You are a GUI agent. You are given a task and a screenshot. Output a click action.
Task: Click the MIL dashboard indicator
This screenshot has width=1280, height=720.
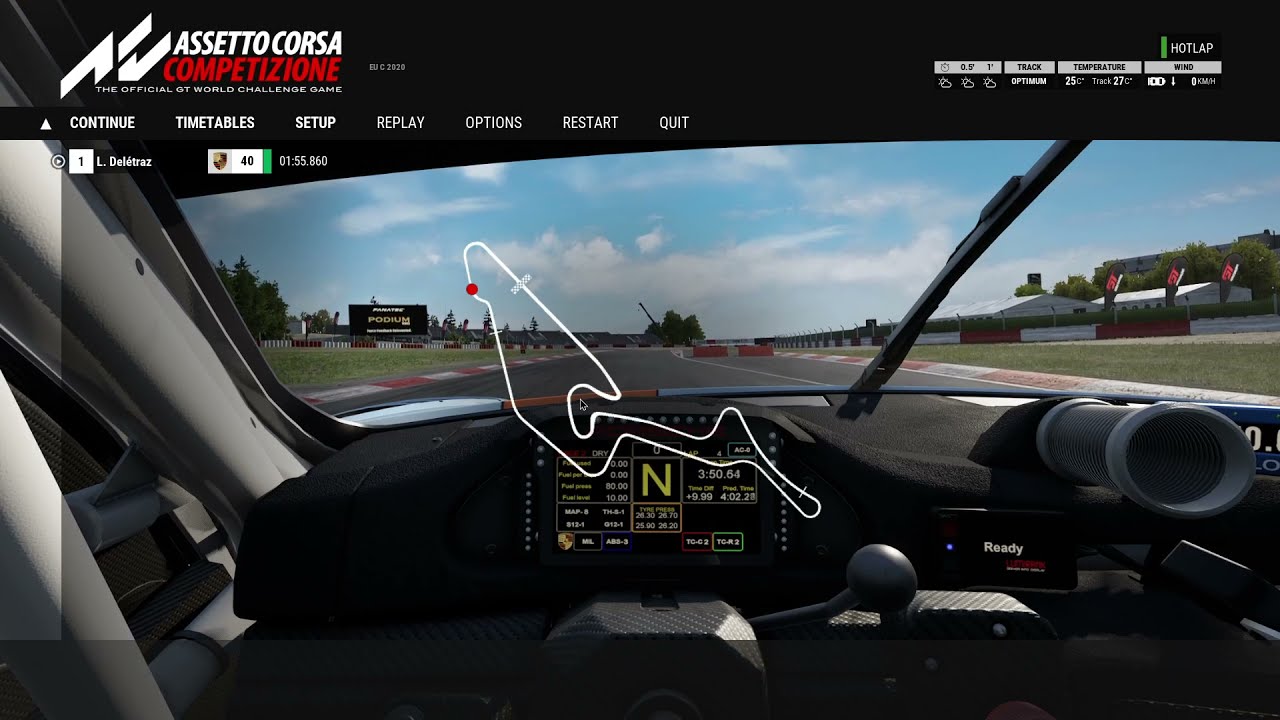[x=588, y=542]
